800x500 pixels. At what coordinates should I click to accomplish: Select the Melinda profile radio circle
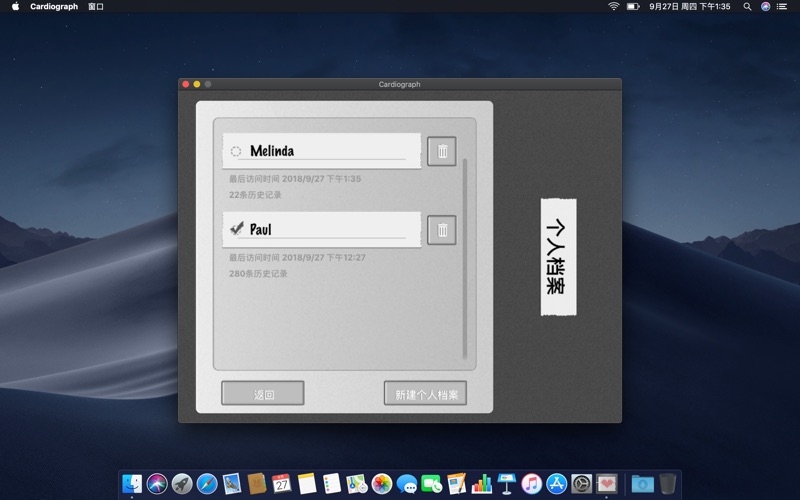coord(236,152)
